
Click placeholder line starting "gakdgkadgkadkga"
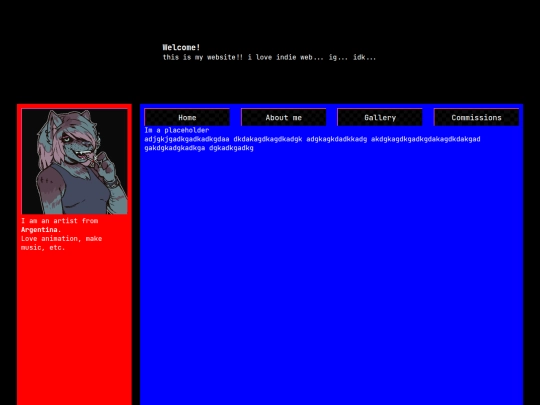199,148
